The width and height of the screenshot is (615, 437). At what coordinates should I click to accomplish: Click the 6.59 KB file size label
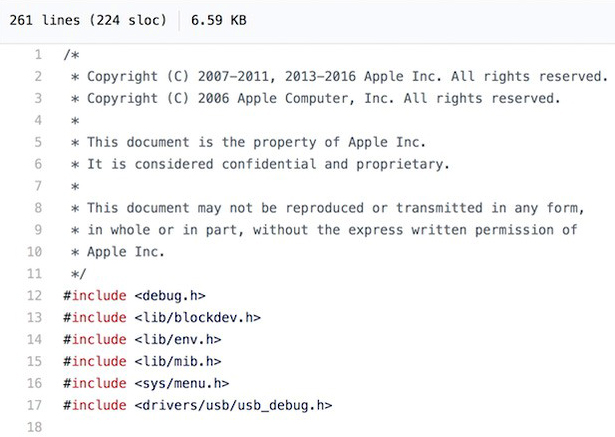pos(219,20)
